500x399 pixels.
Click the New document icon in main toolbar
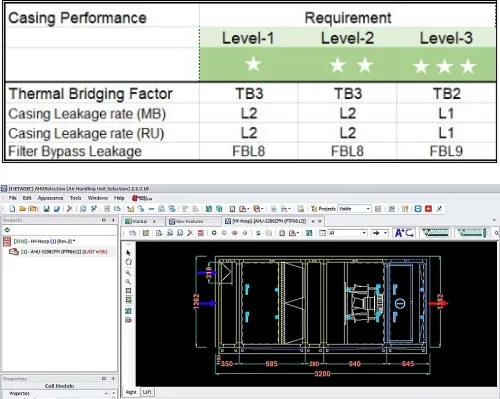(x=12, y=209)
